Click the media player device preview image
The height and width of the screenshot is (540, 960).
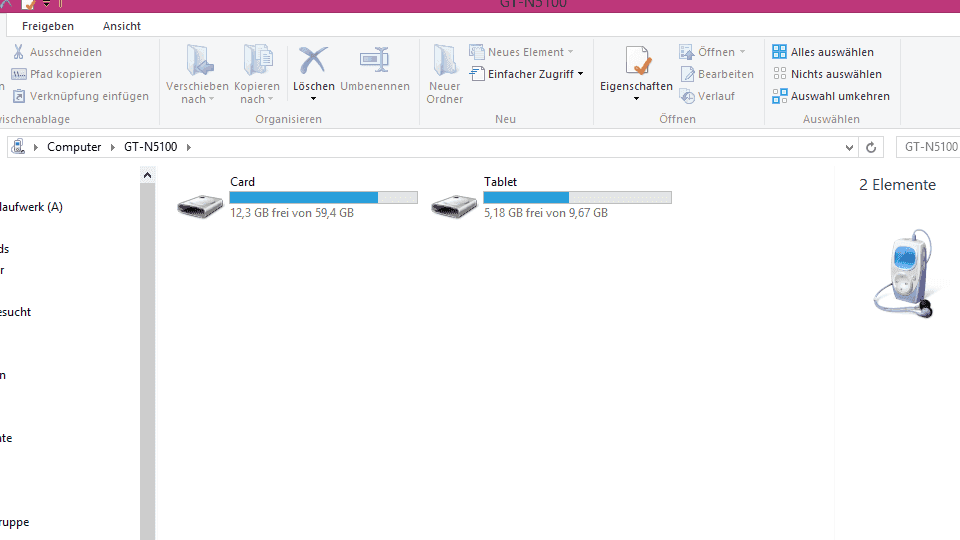click(904, 274)
